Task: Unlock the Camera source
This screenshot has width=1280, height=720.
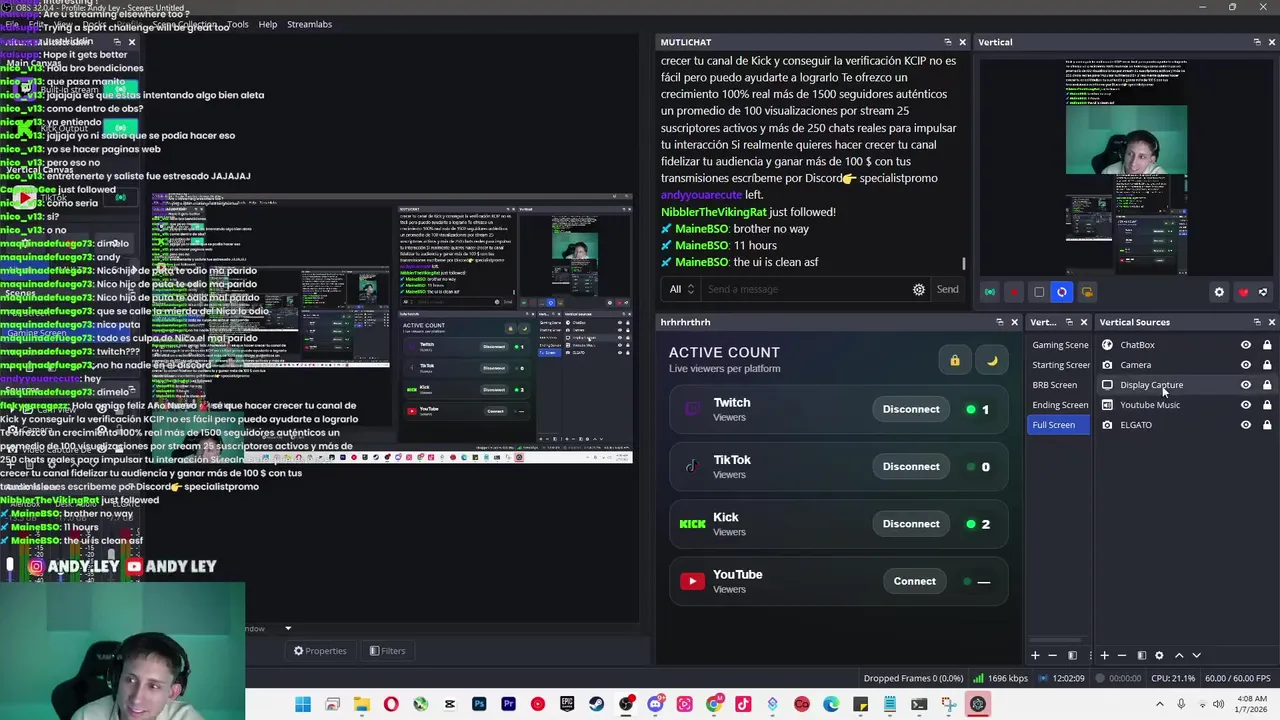Action: [x=1266, y=365]
